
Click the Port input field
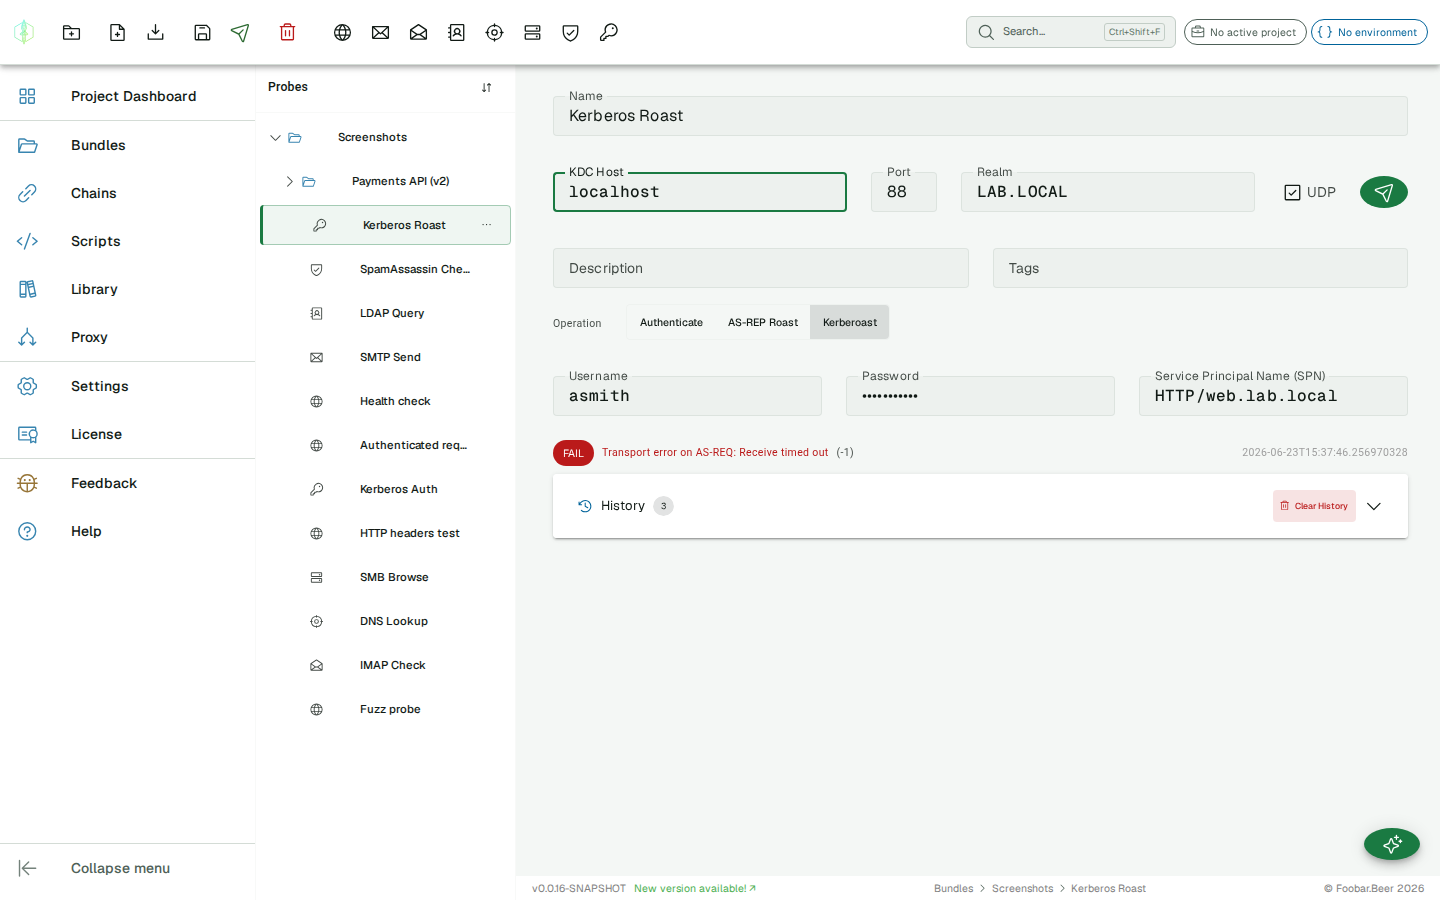click(904, 192)
